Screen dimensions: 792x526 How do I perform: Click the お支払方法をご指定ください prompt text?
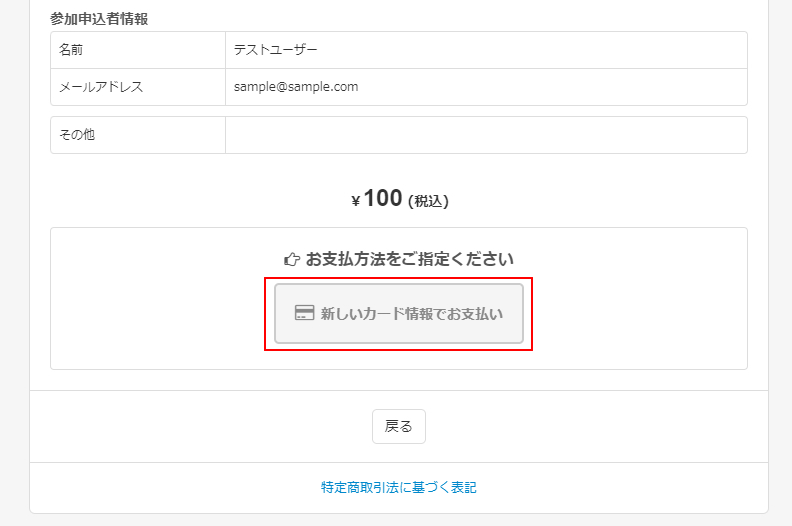[410, 259]
